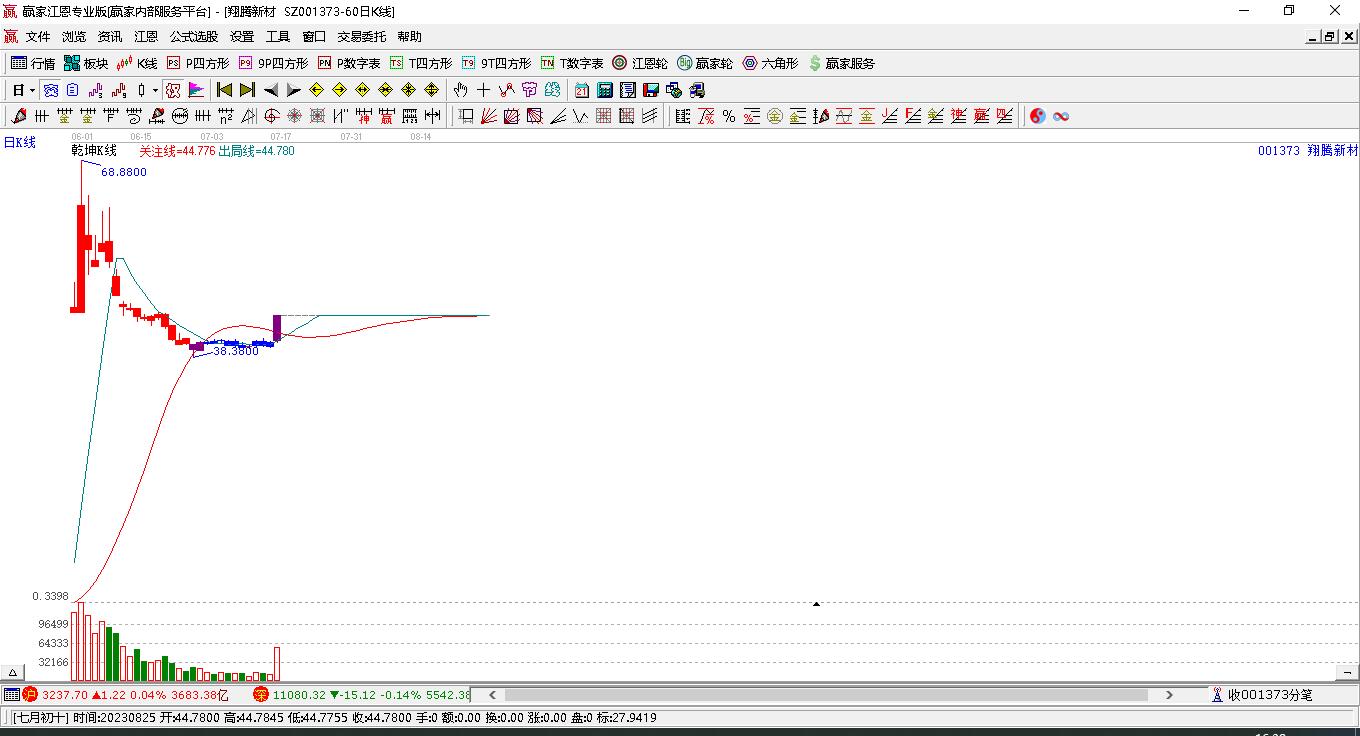Open the 9P四方形 tool
This screenshot has width=1360, height=736.
point(273,63)
